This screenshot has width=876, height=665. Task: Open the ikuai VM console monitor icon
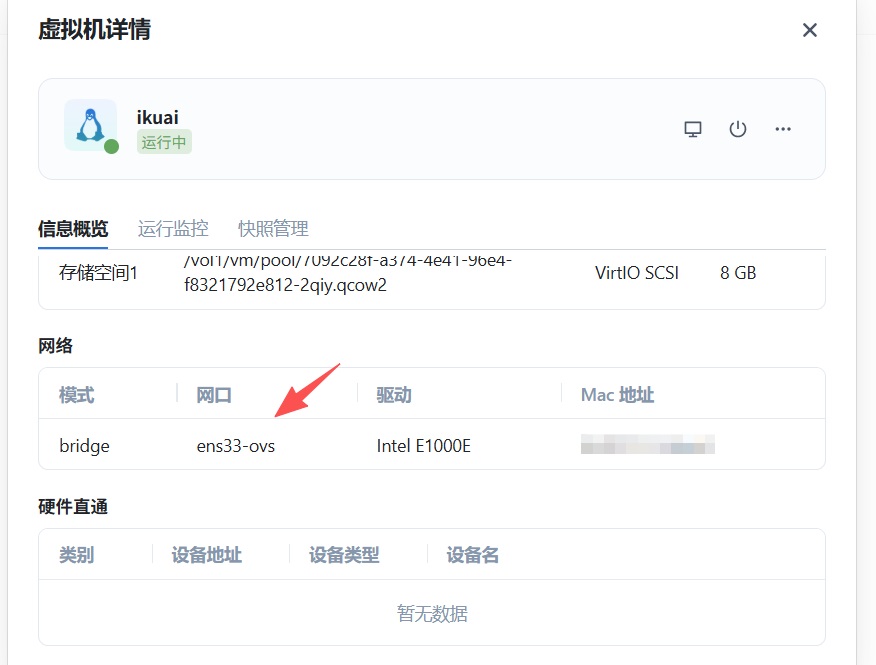click(x=693, y=129)
